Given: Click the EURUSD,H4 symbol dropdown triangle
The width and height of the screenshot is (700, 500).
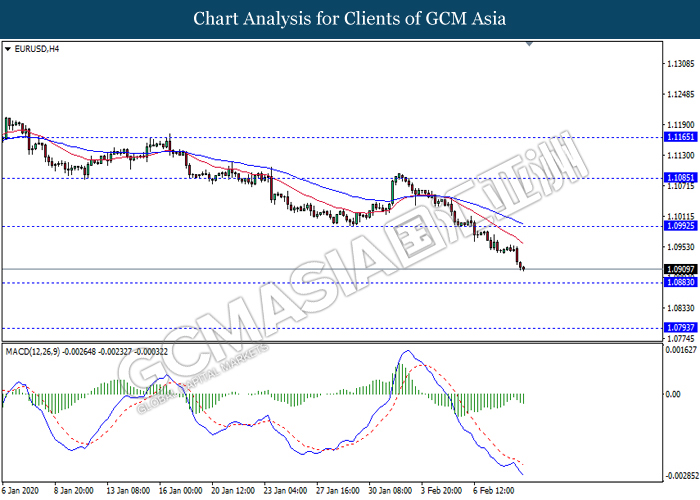Looking at the screenshot, I should coord(8,49).
